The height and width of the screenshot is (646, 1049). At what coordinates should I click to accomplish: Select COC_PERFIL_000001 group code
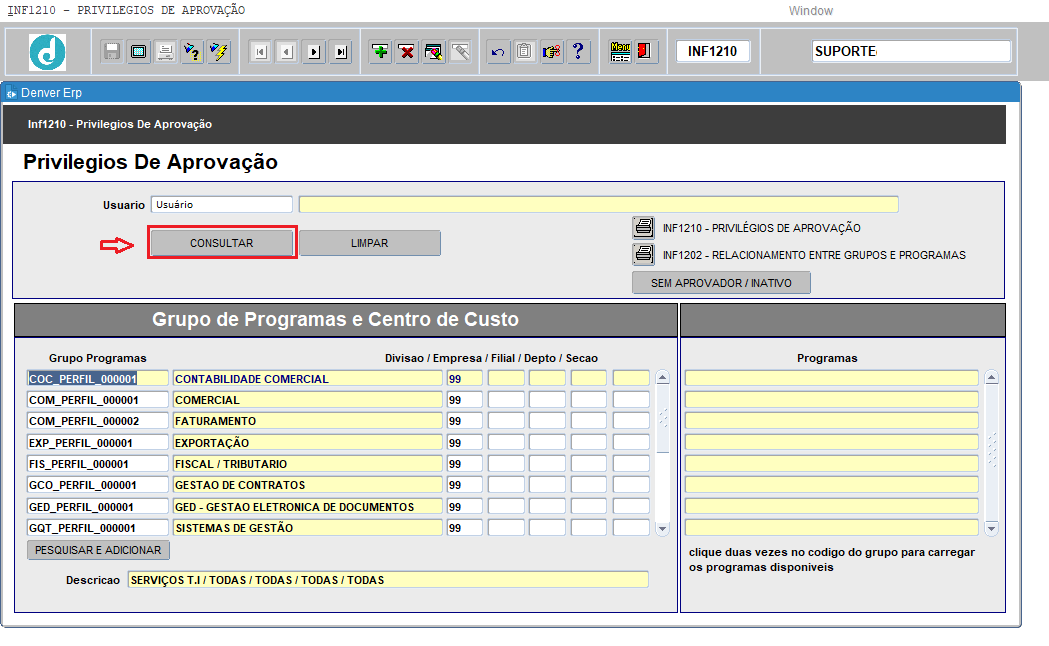pos(98,379)
